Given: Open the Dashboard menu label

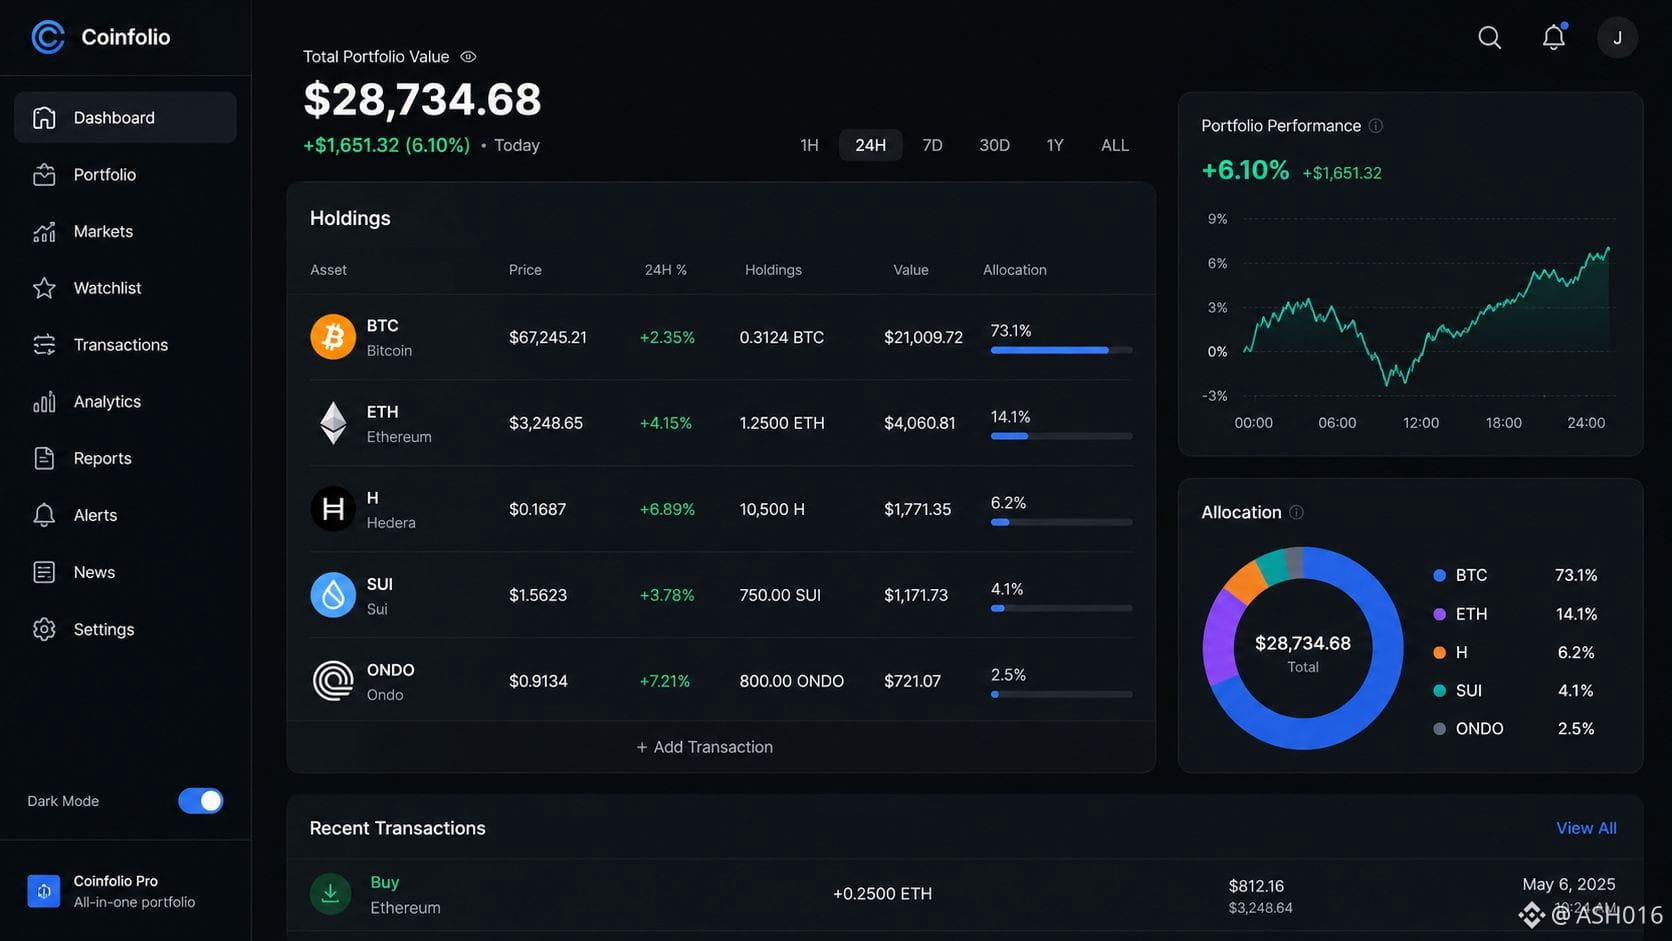Looking at the screenshot, I should coord(114,118).
